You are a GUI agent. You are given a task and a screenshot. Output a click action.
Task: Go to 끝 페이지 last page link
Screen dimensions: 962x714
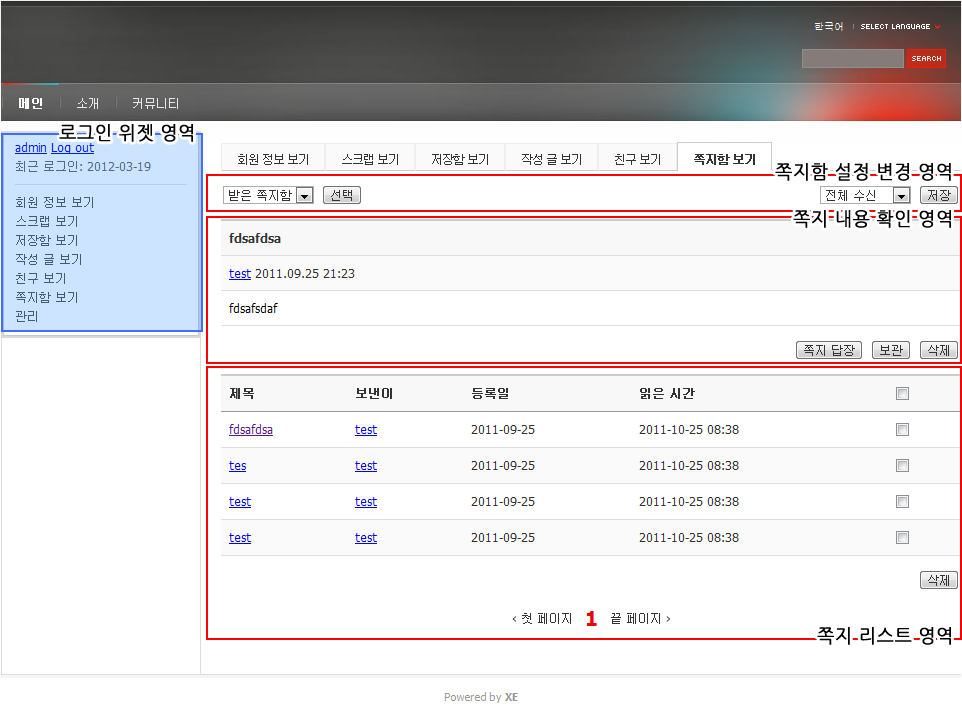click(x=639, y=619)
